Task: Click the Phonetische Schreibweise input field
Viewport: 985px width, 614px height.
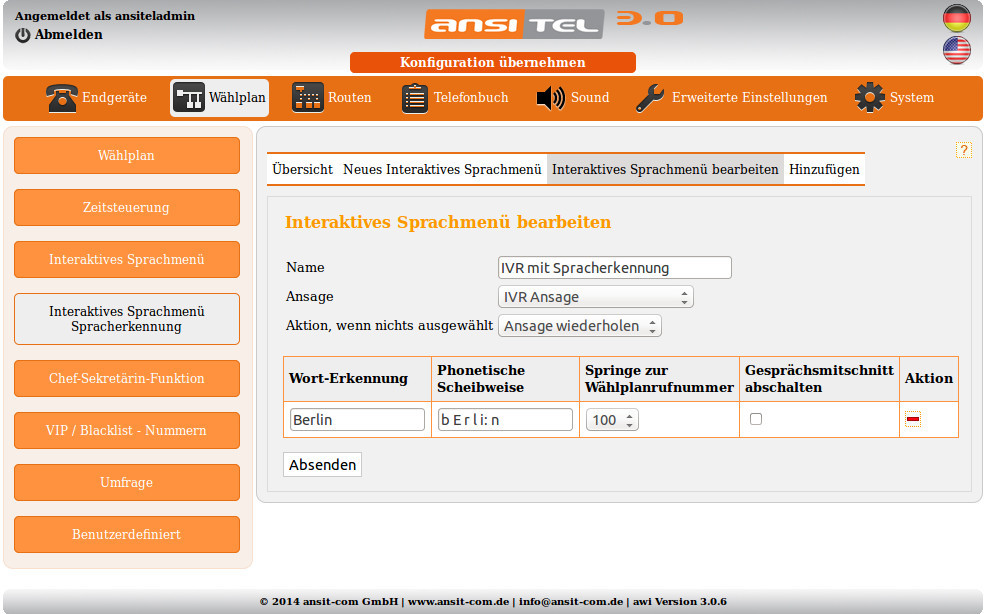Action: [505, 420]
